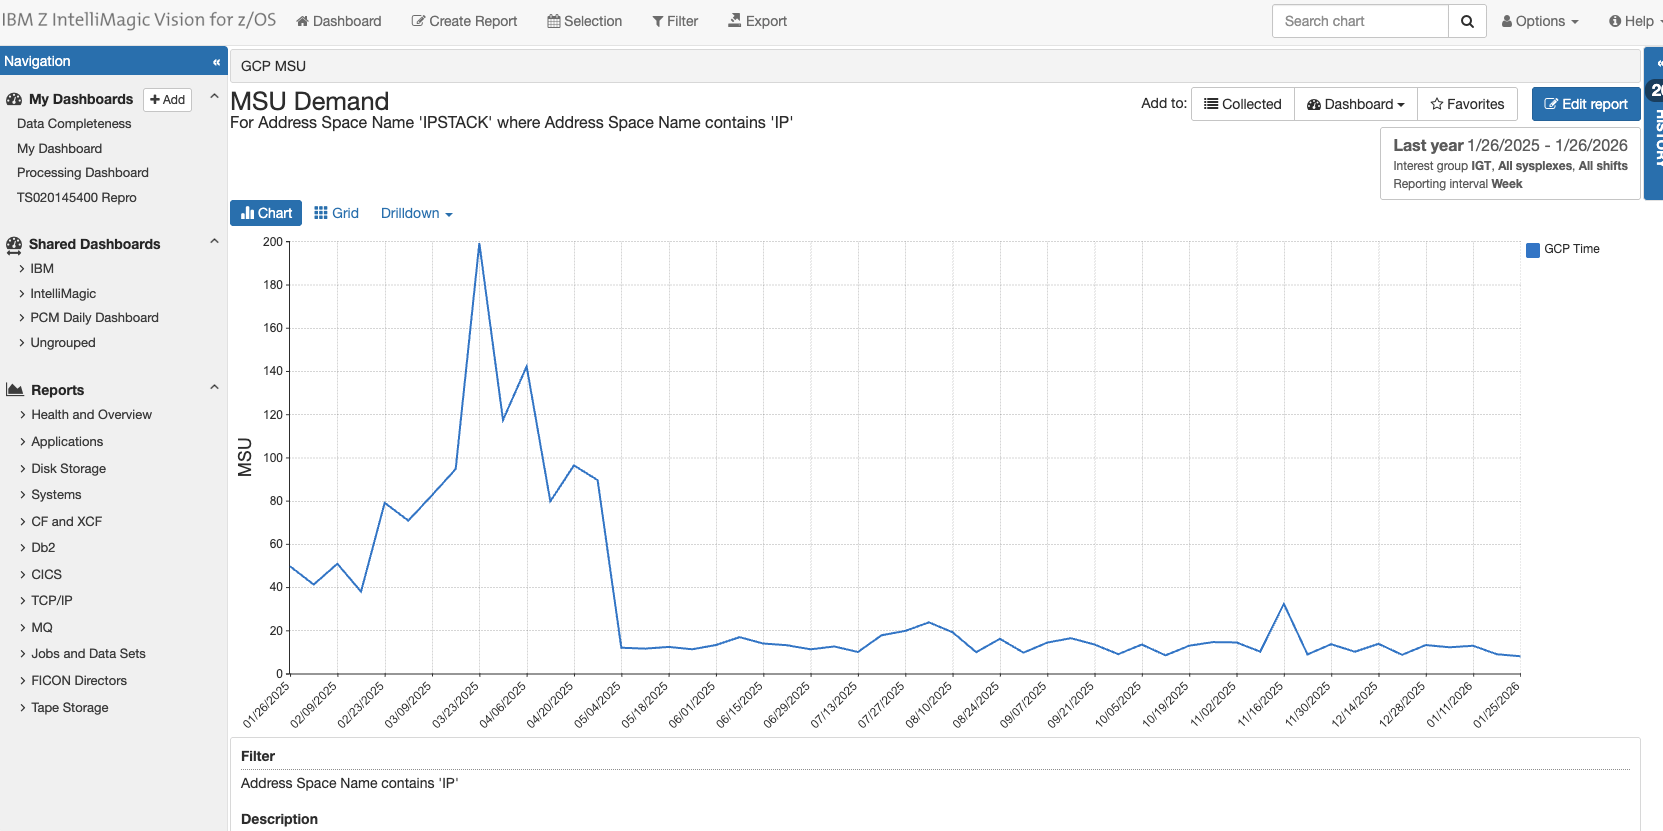Expand the IntelliMagic shared folder
1663x831 pixels.
pyautogui.click(x=63, y=294)
